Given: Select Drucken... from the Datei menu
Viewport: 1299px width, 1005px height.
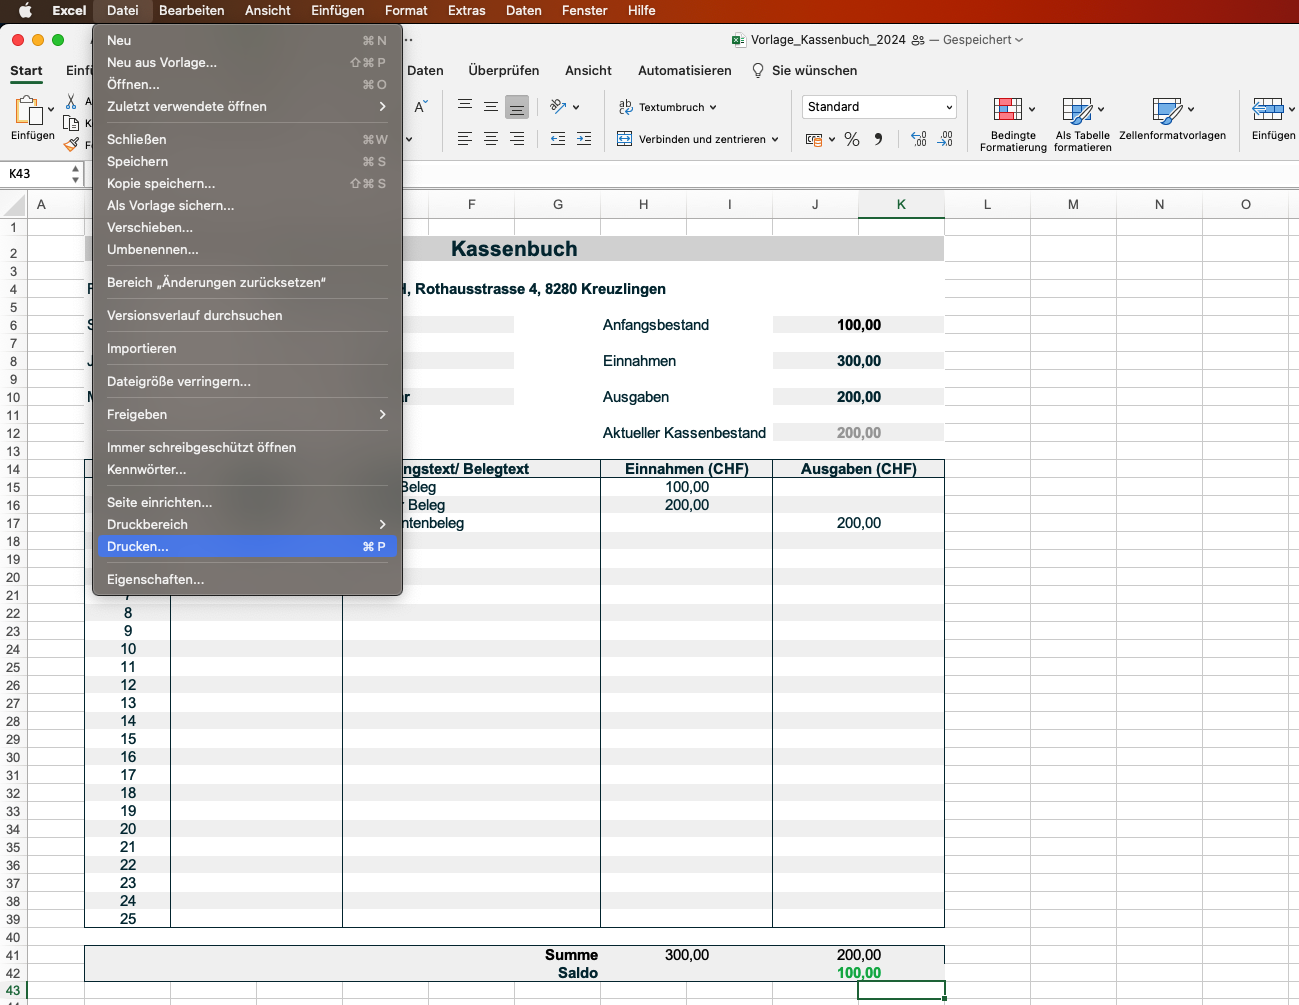Looking at the screenshot, I should coord(138,546).
